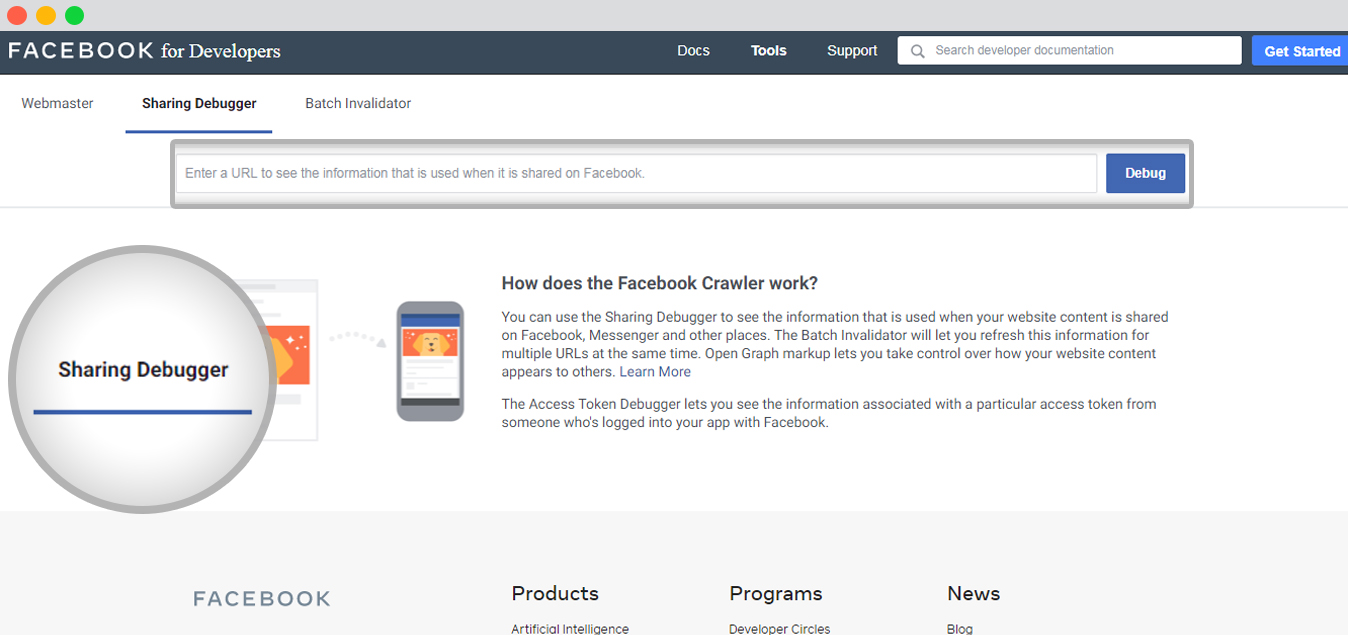Viewport: 1348px width, 635px height.
Task: Click the footer FACEBOOK wordmark
Action: (x=261, y=599)
